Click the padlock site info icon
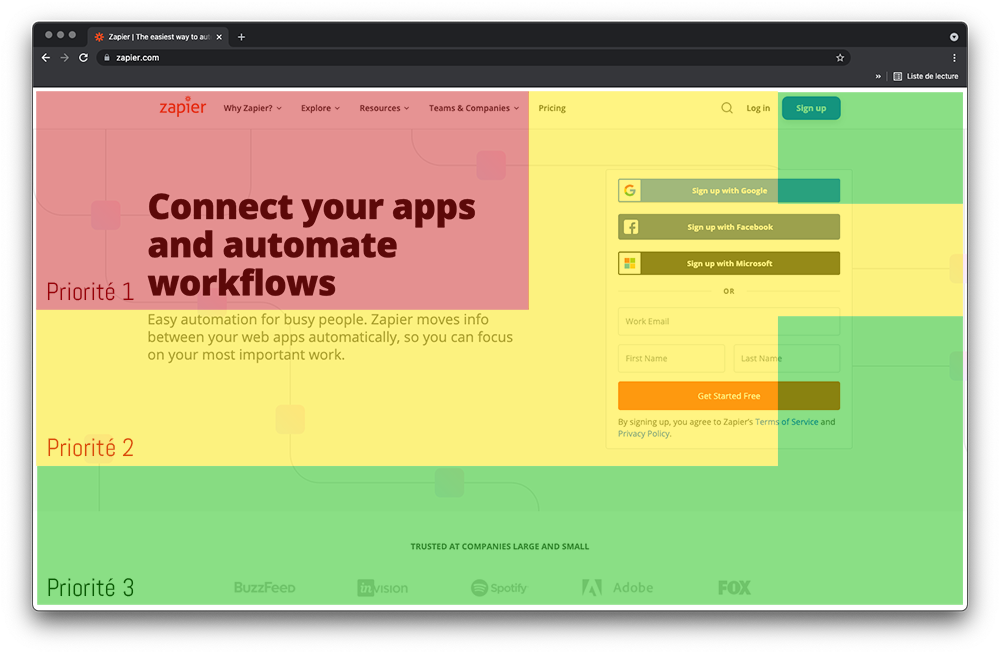The image size is (1000, 654). pyautogui.click(x=107, y=57)
